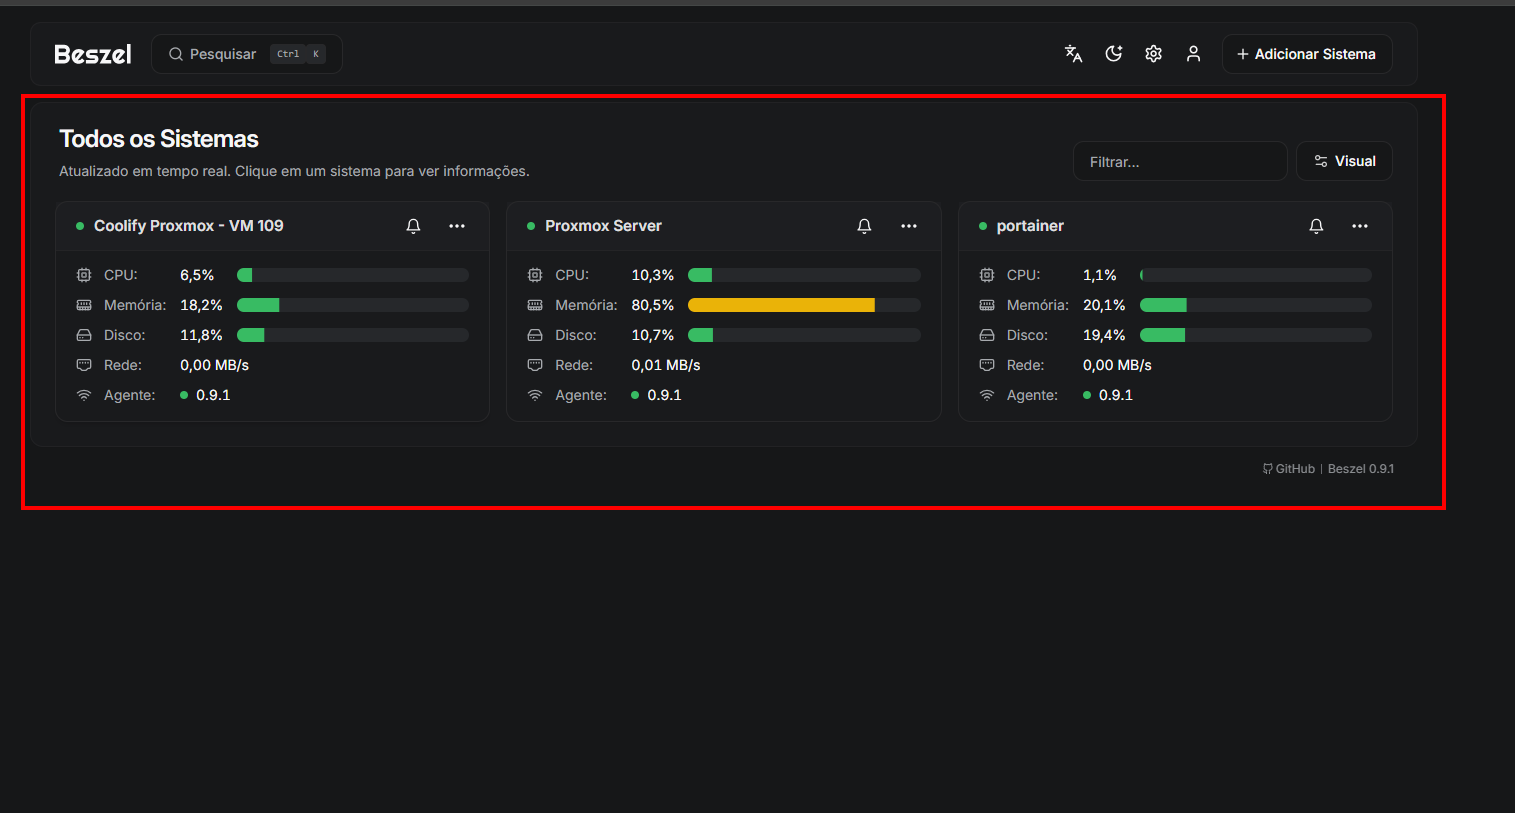
Task: Click the language translation icon
Action: [x=1073, y=54]
